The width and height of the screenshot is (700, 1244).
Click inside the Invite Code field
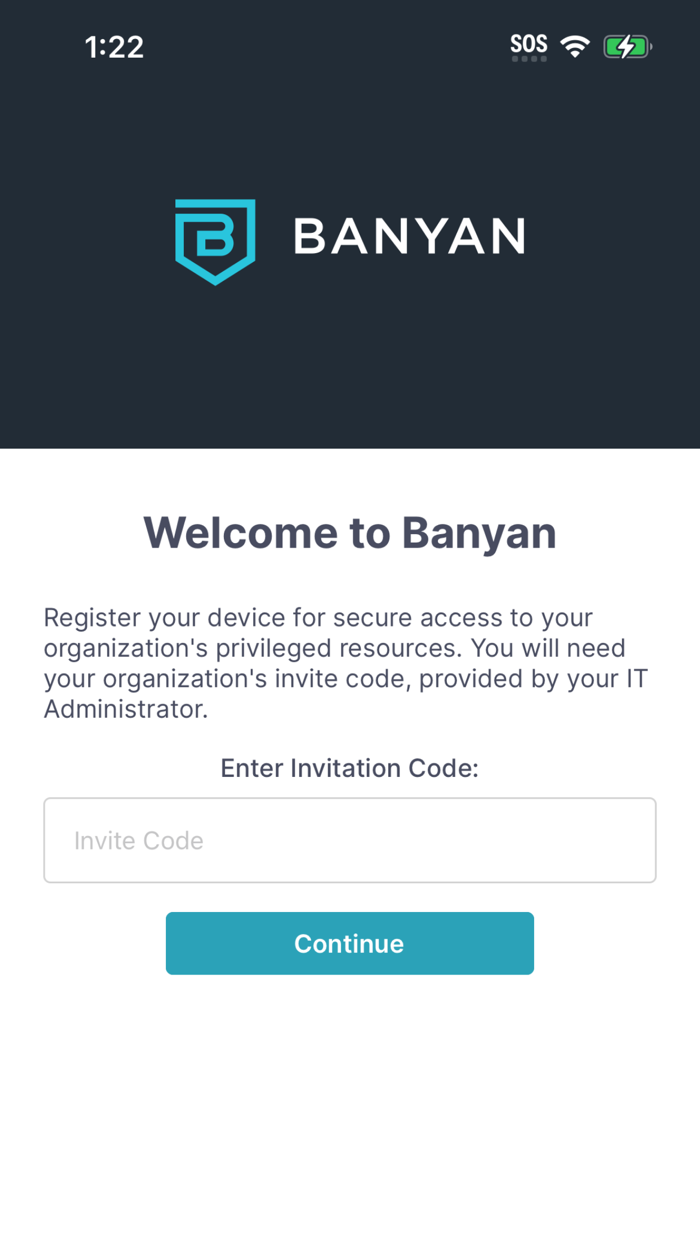349,840
